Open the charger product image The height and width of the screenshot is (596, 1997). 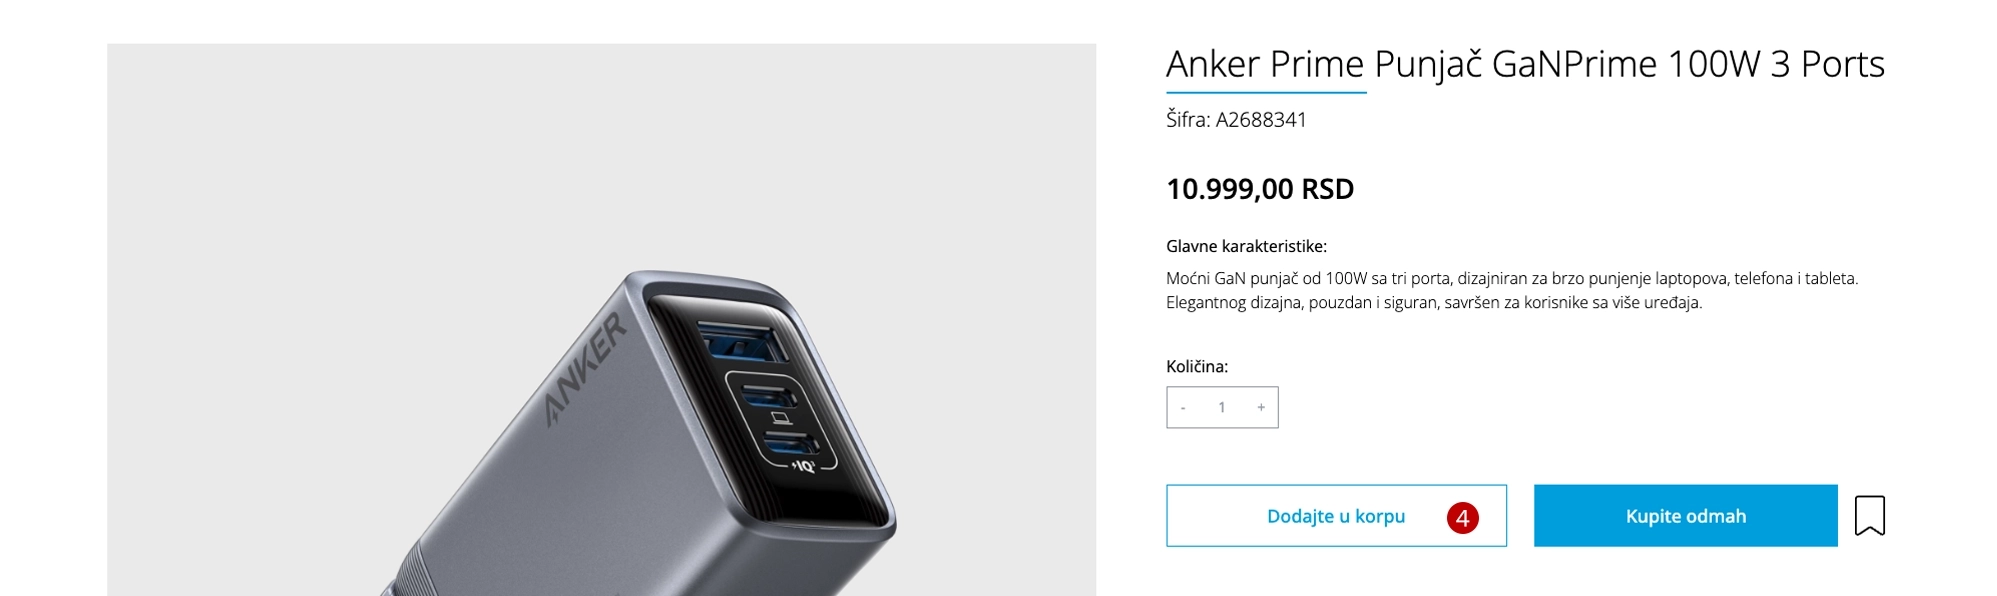coord(601,320)
